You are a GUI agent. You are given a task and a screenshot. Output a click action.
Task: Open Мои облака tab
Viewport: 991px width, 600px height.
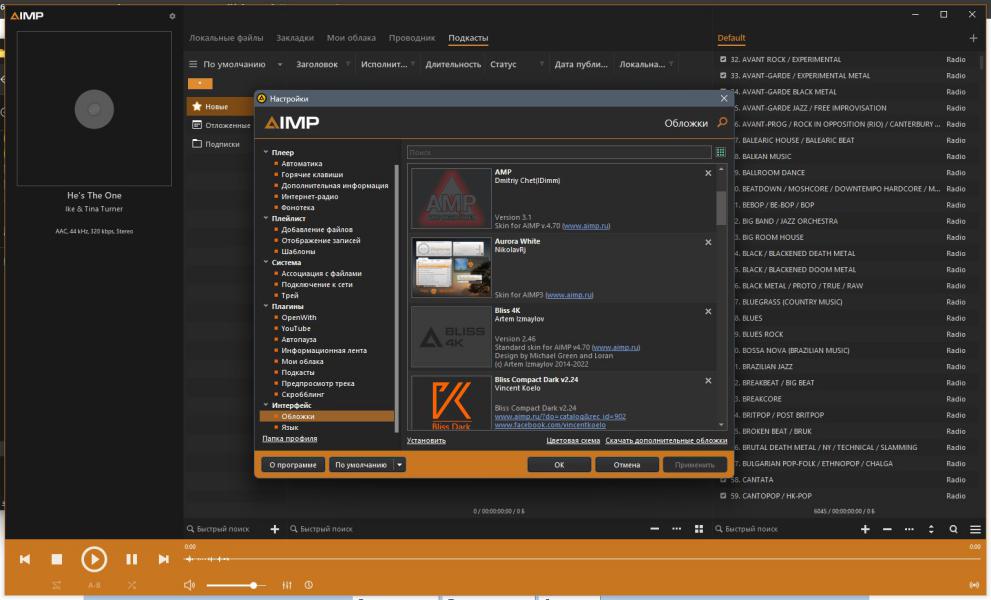click(351, 38)
